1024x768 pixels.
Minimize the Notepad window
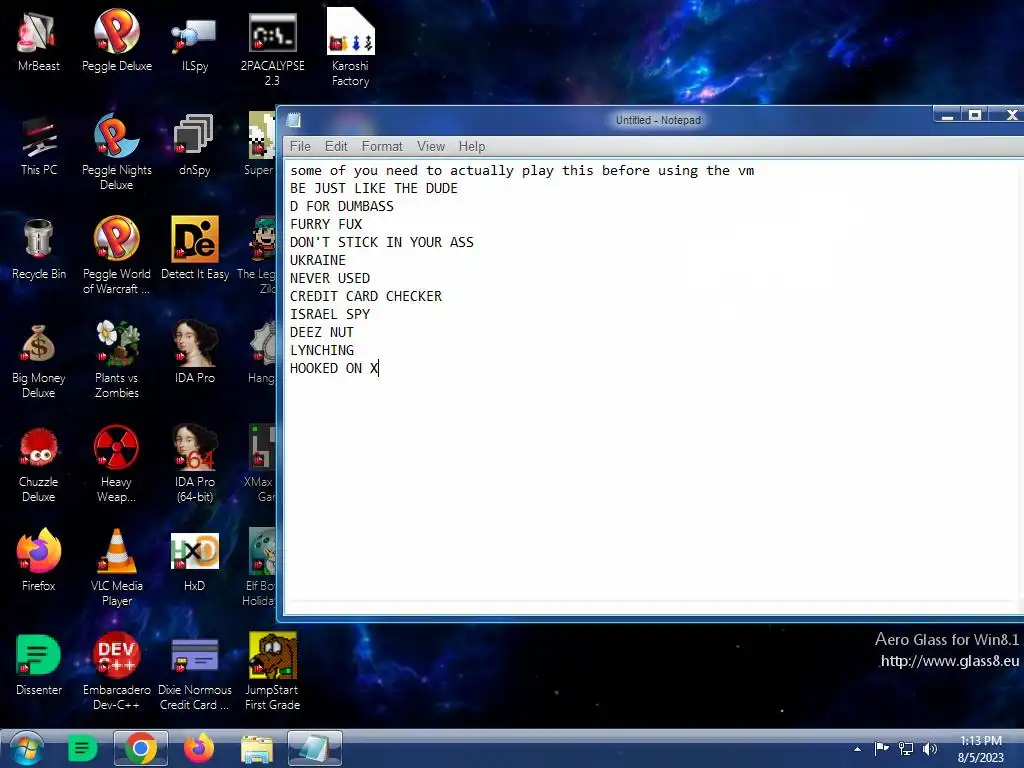coord(948,116)
